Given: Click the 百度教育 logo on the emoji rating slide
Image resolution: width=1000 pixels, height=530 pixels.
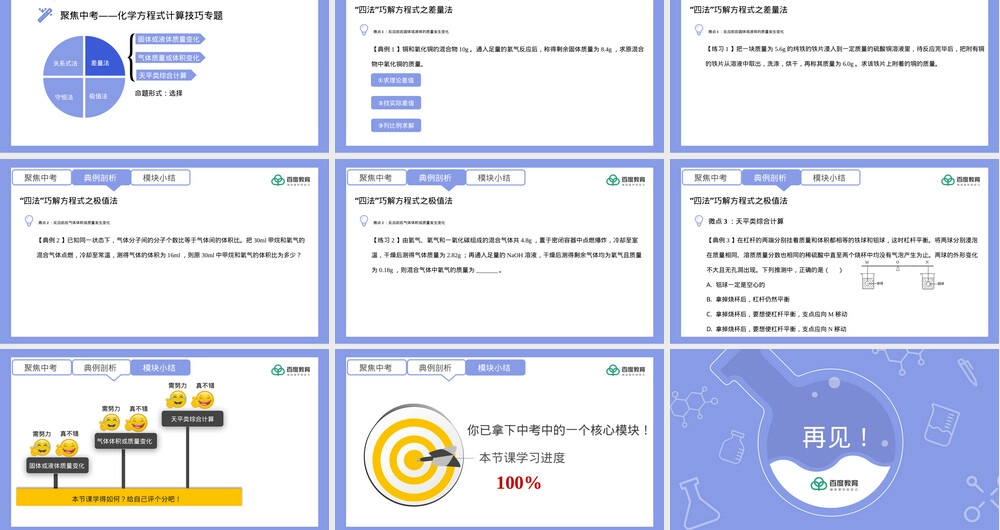Looking at the screenshot, I should [x=291, y=370].
